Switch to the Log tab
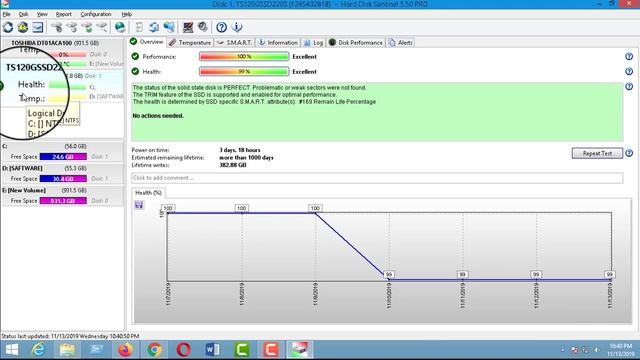640x360 pixels. [313, 42]
